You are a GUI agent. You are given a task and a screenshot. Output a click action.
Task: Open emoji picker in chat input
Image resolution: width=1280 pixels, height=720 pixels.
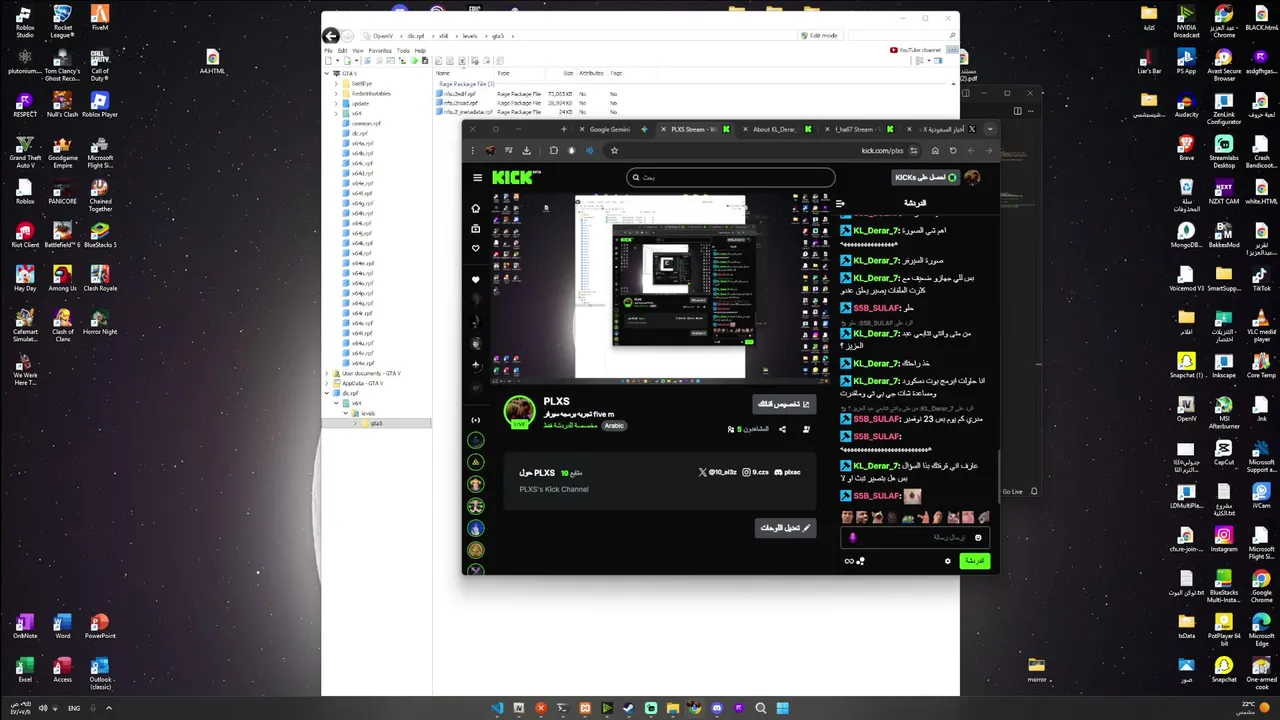978,538
